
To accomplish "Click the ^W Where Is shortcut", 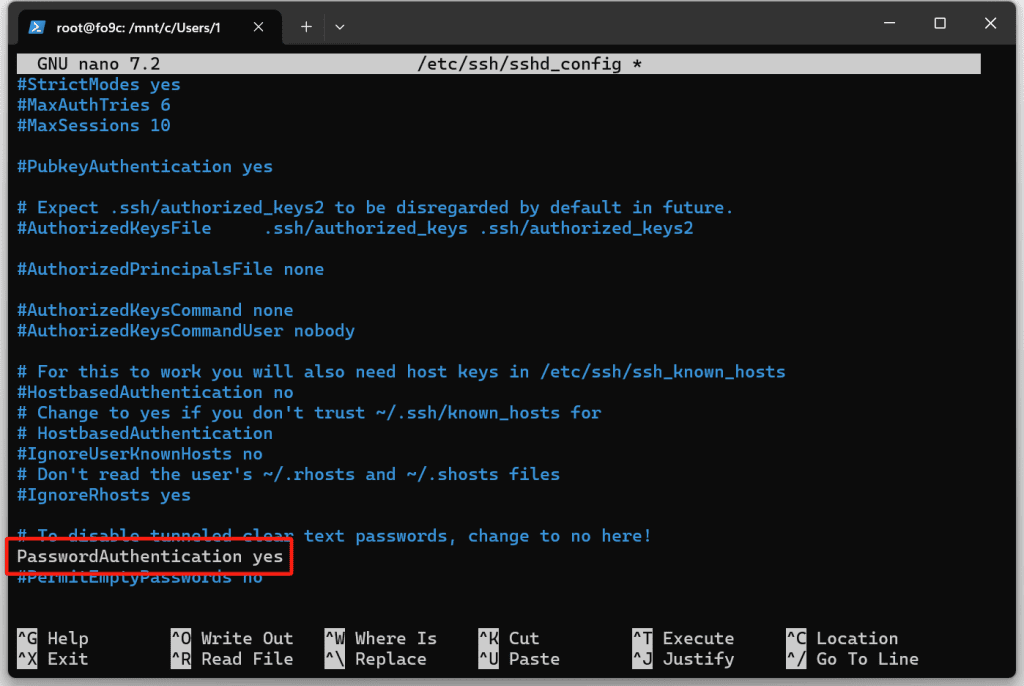I will (x=381, y=638).
